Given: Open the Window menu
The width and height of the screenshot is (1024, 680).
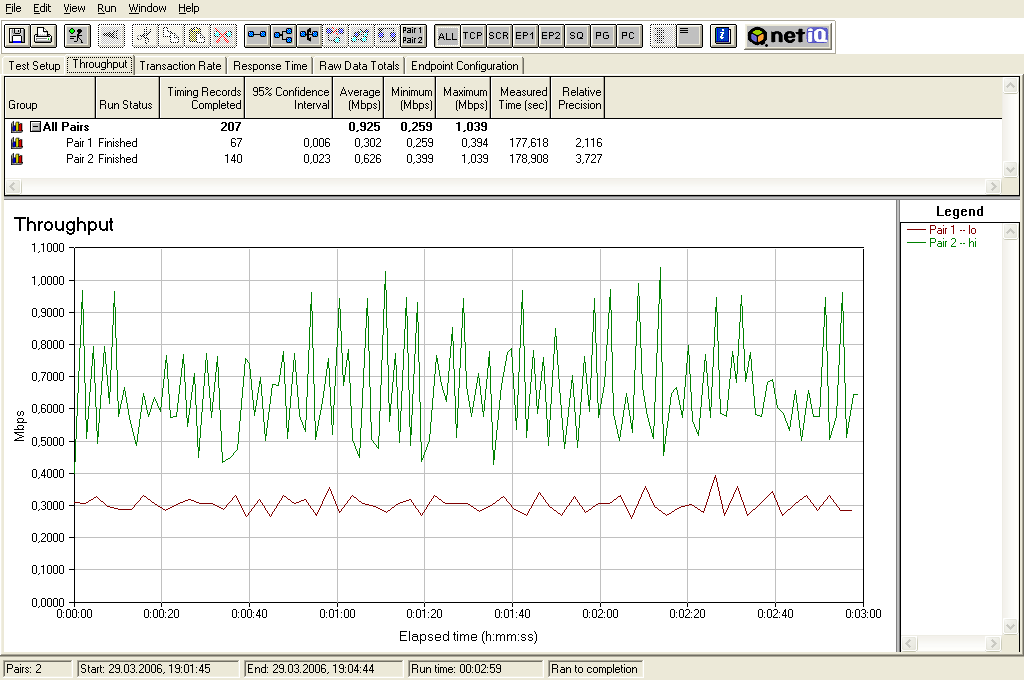Looking at the screenshot, I should (148, 8).
